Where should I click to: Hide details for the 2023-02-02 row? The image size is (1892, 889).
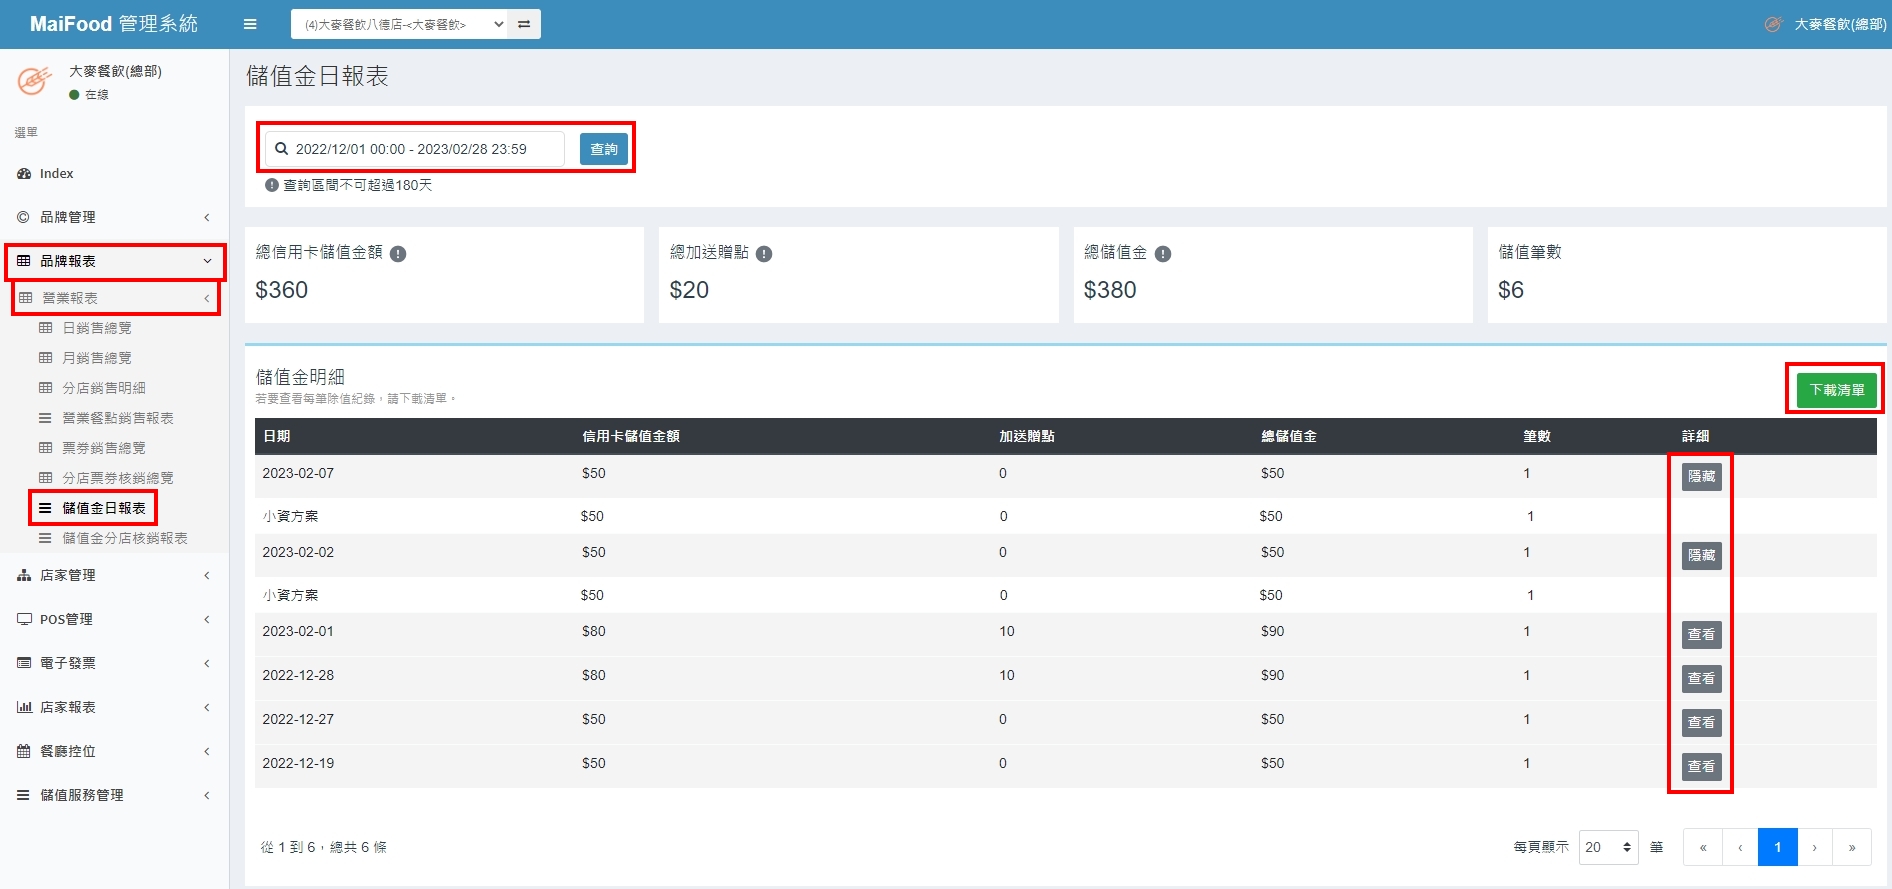click(x=1701, y=556)
